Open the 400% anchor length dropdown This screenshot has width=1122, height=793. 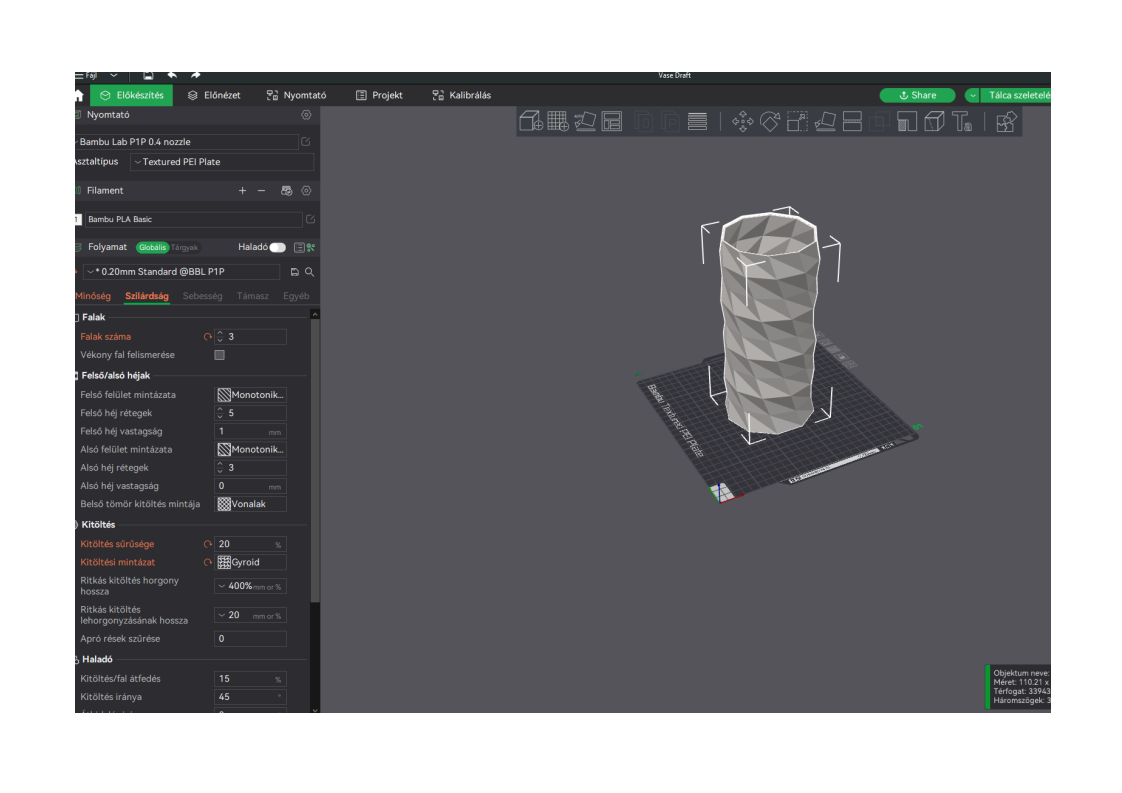tap(250, 586)
